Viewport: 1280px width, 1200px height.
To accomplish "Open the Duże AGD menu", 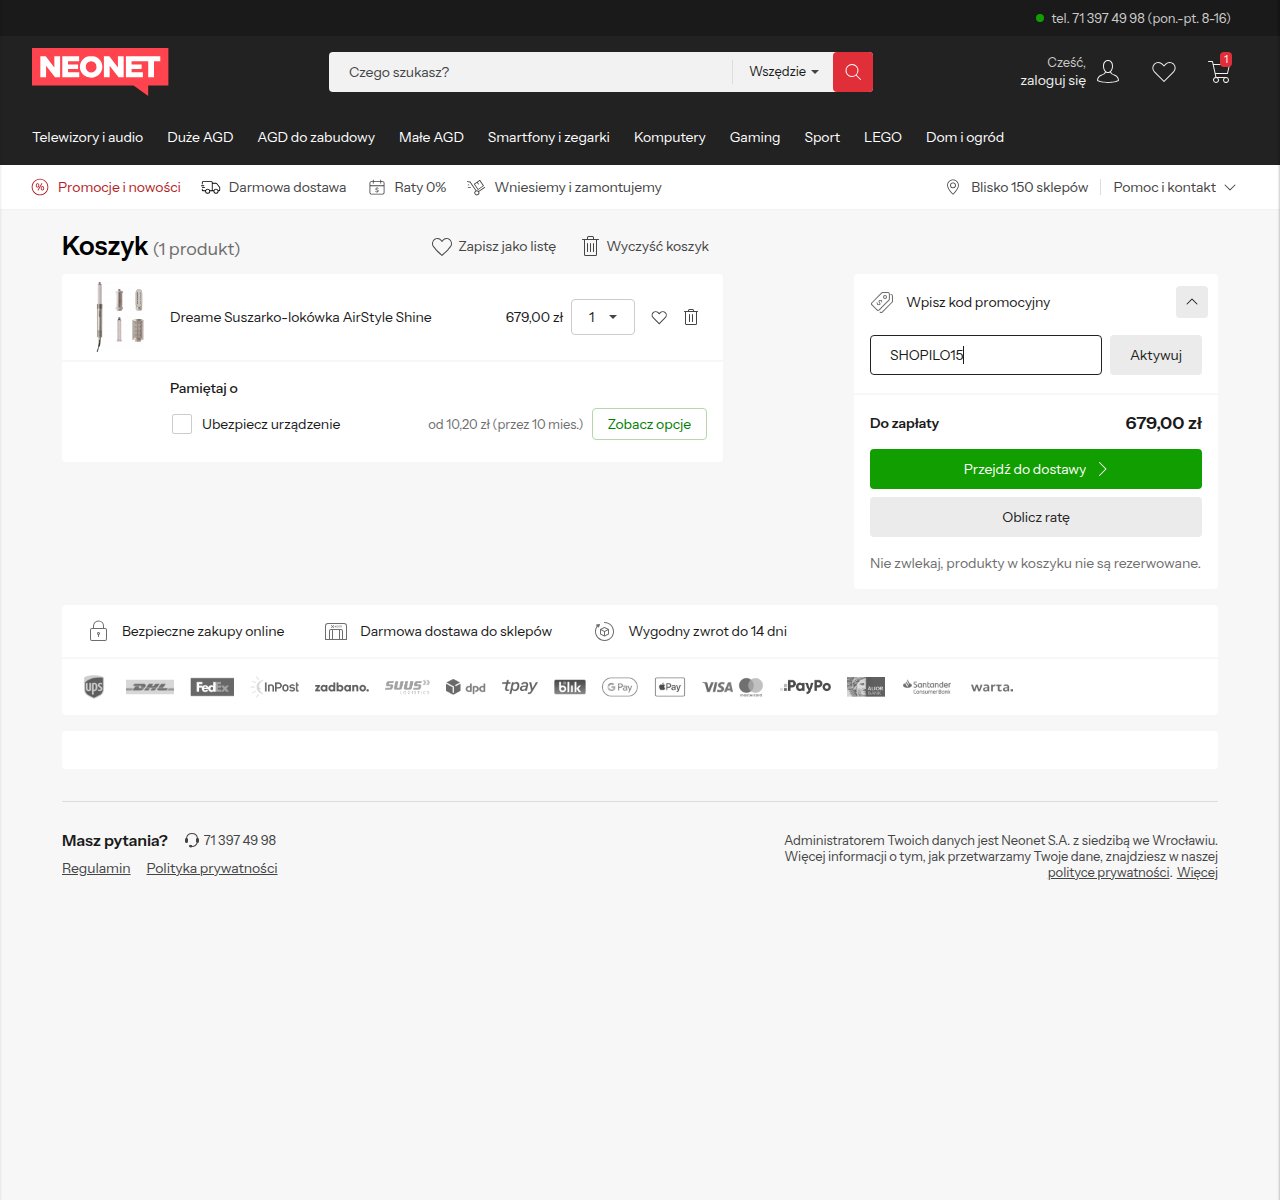I will tap(200, 137).
